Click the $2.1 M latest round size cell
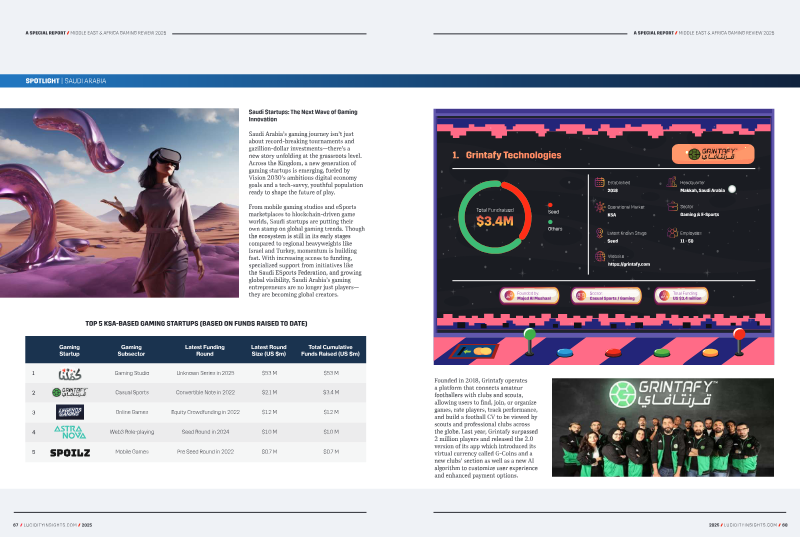 (x=269, y=393)
